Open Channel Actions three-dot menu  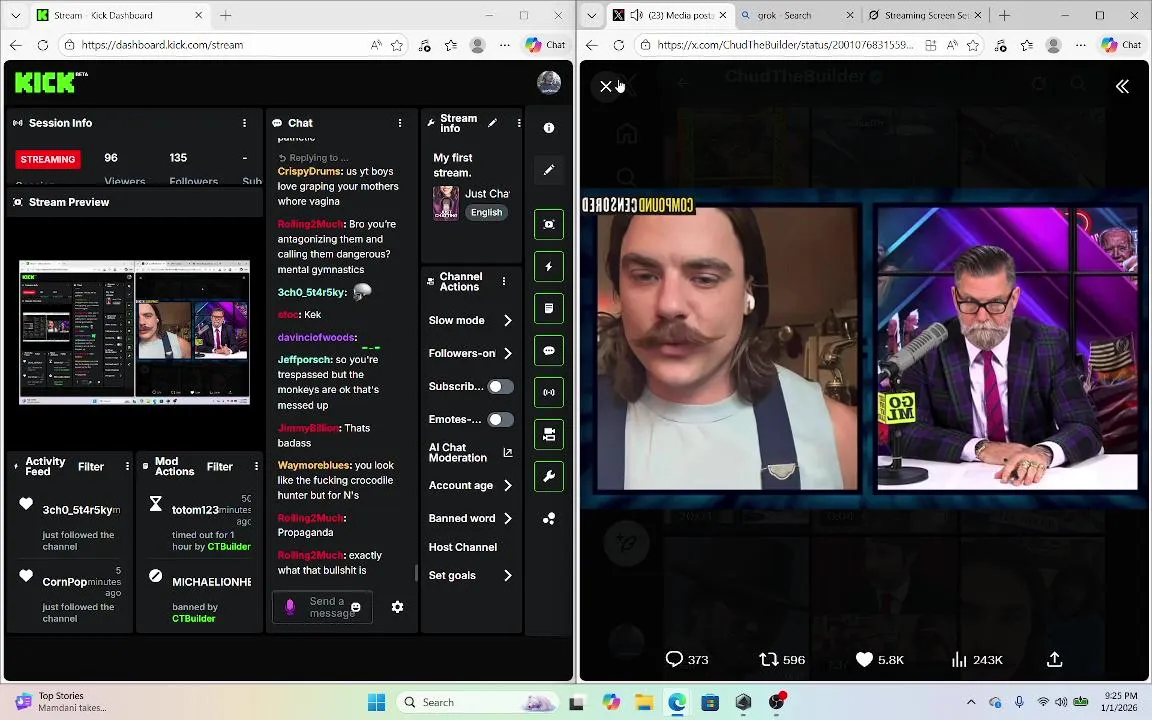coord(504,281)
